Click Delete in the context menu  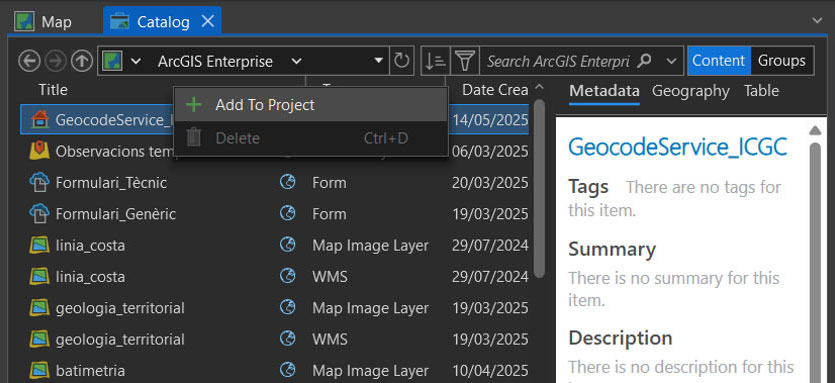point(310,138)
